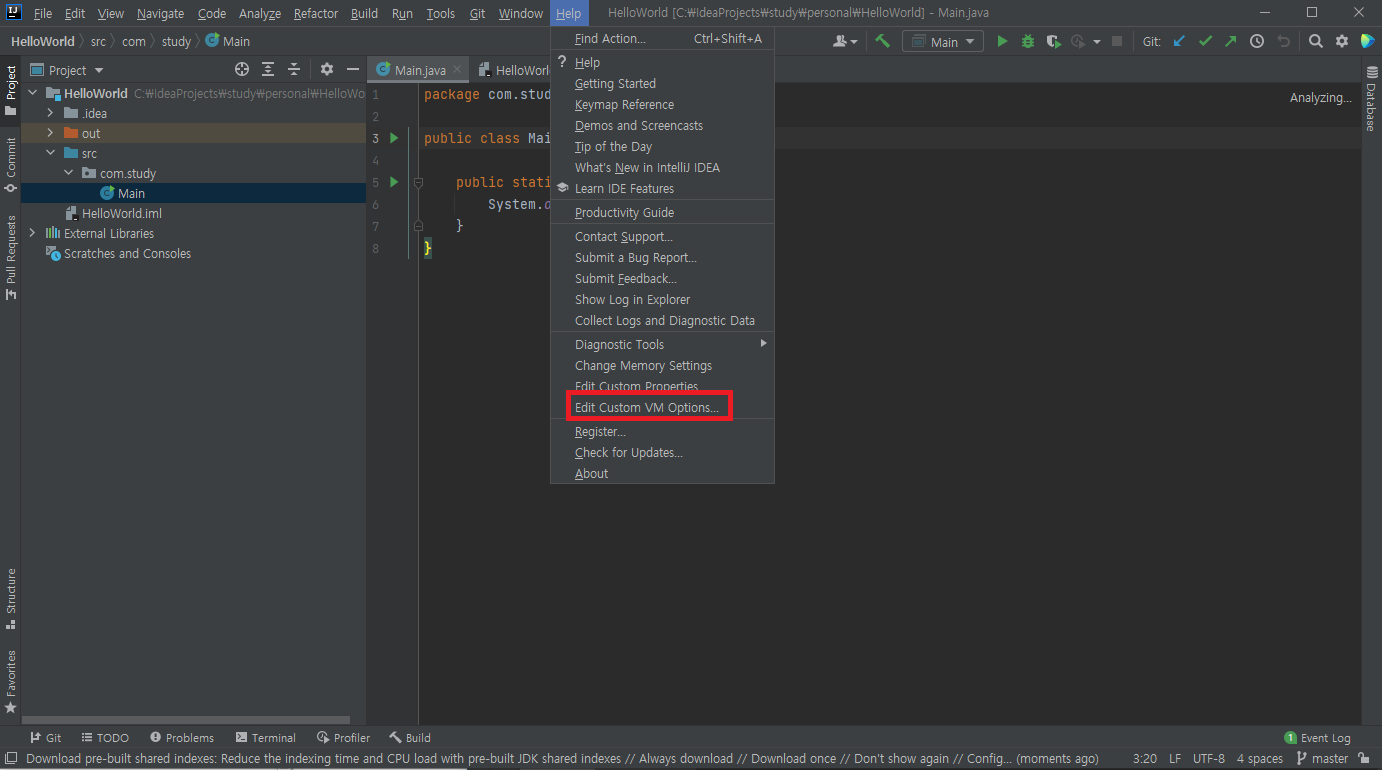Click the run gutter icon on line 3
This screenshot has width=1382, height=770.
[394, 138]
